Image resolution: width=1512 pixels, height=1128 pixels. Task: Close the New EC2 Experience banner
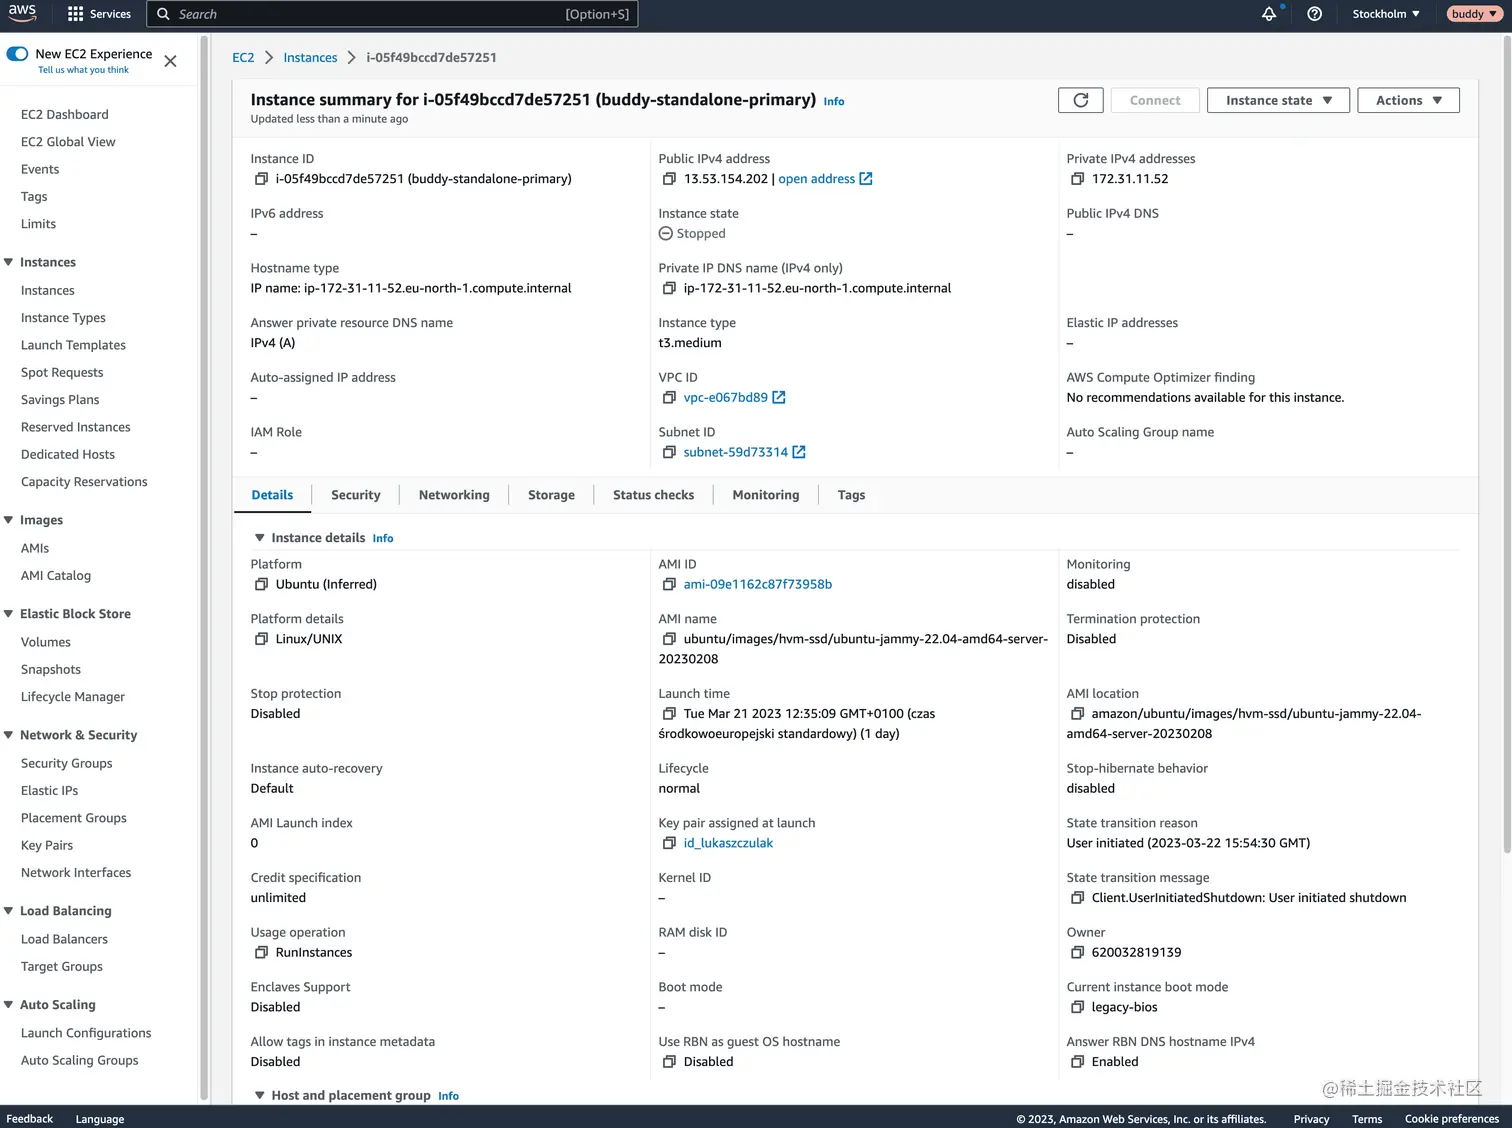[x=170, y=61]
